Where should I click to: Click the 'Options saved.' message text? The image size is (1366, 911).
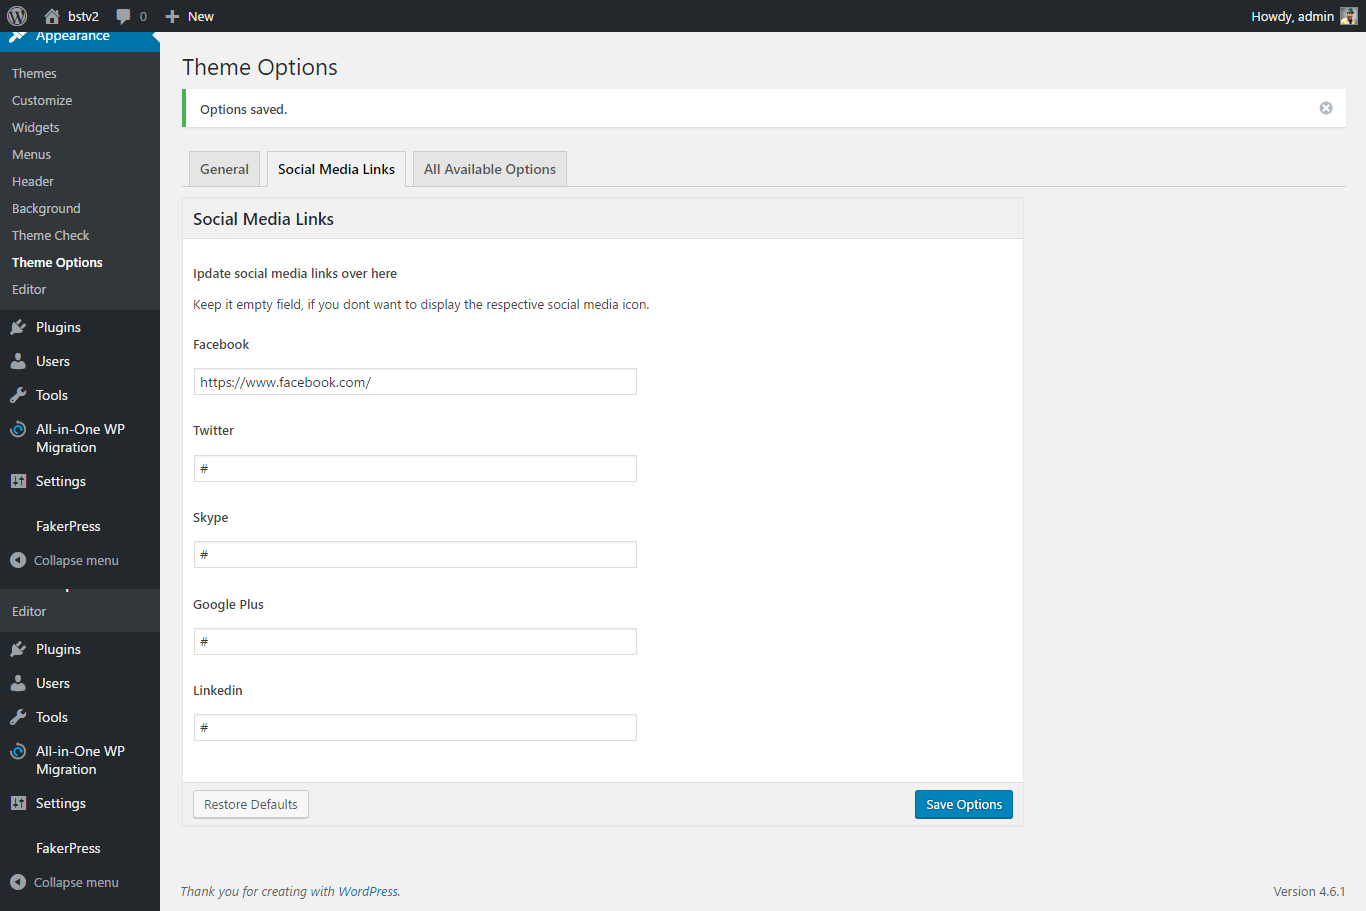(x=243, y=109)
